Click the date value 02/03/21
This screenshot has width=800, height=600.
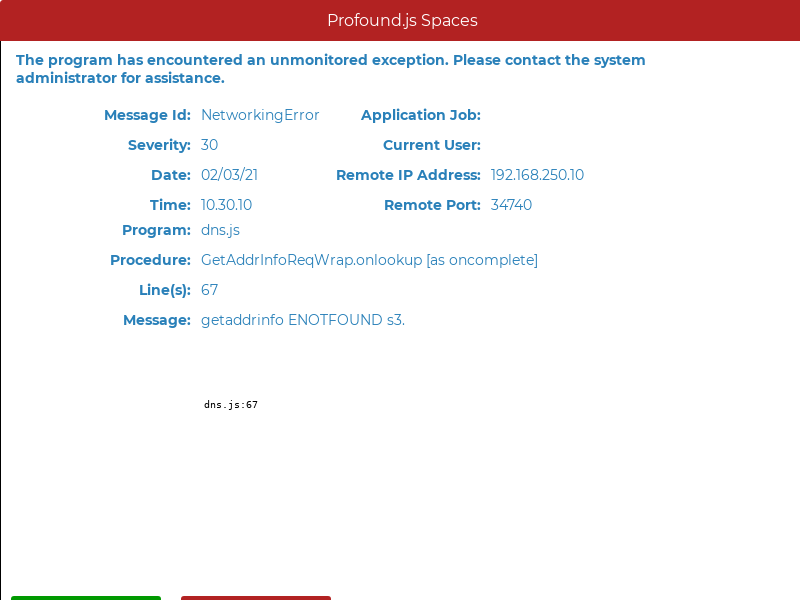point(229,175)
